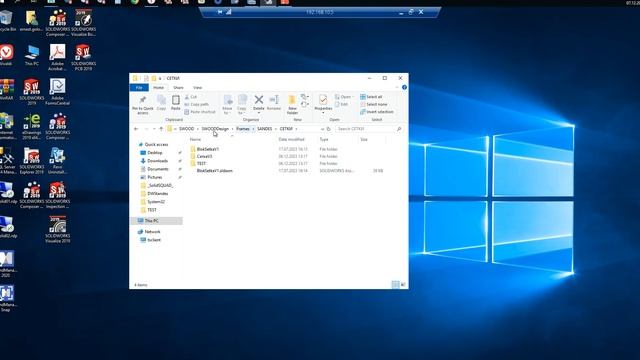Switch to Details view in status bar
640x360 pixels.
(x=395, y=284)
